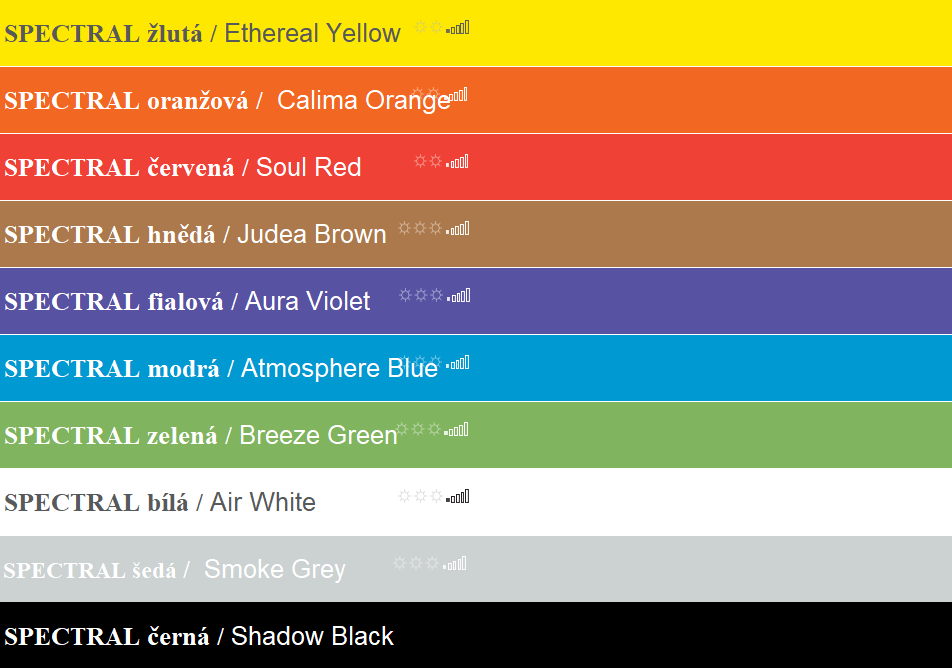
Task: Open the SPECTRAL oranžová / Calima Orange entry
Action: tap(227, 101)
